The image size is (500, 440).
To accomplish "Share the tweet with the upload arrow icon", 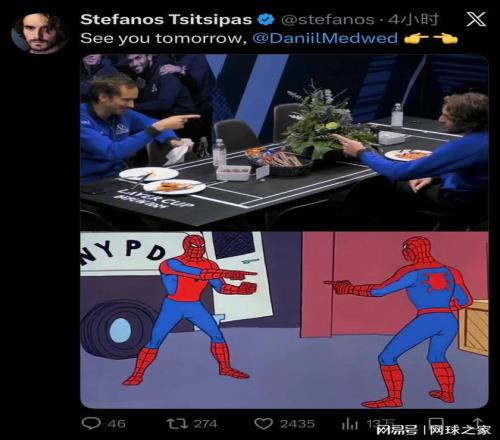I will coord(477,421).
